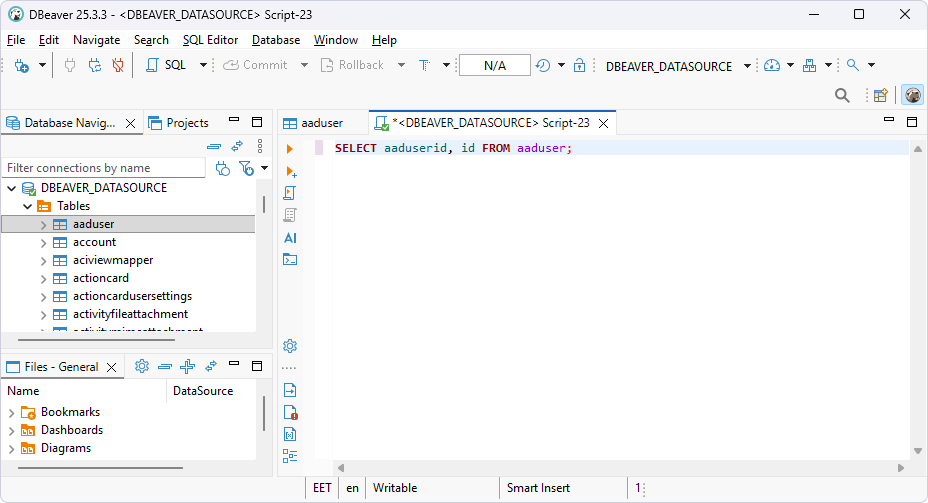
Task: Select the actioncard table
Action: (x=101, y=278)
